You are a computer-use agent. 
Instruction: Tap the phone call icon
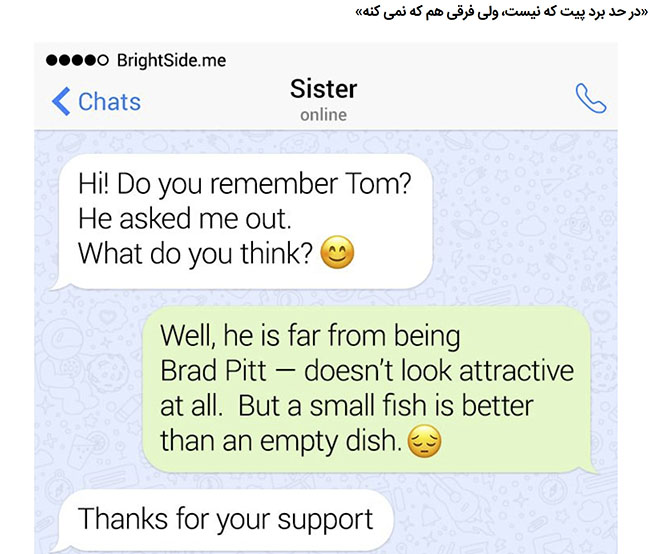(x=591, y=98)
